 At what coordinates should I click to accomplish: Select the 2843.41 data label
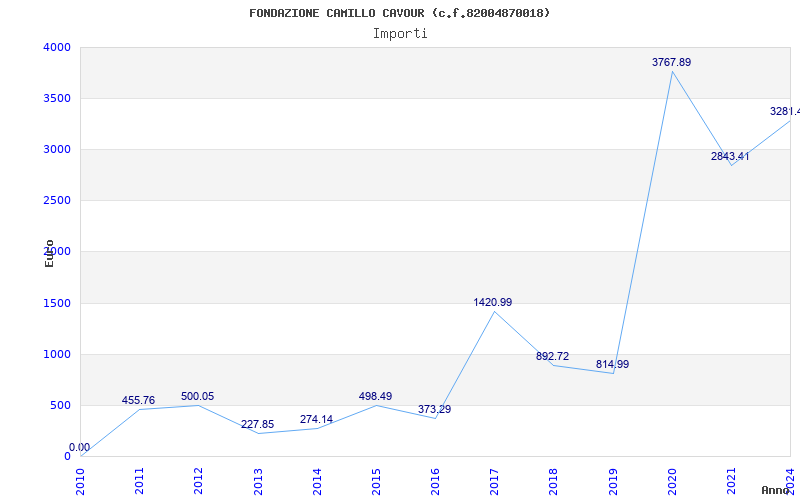pyautogui.click(x=730, y=157)
